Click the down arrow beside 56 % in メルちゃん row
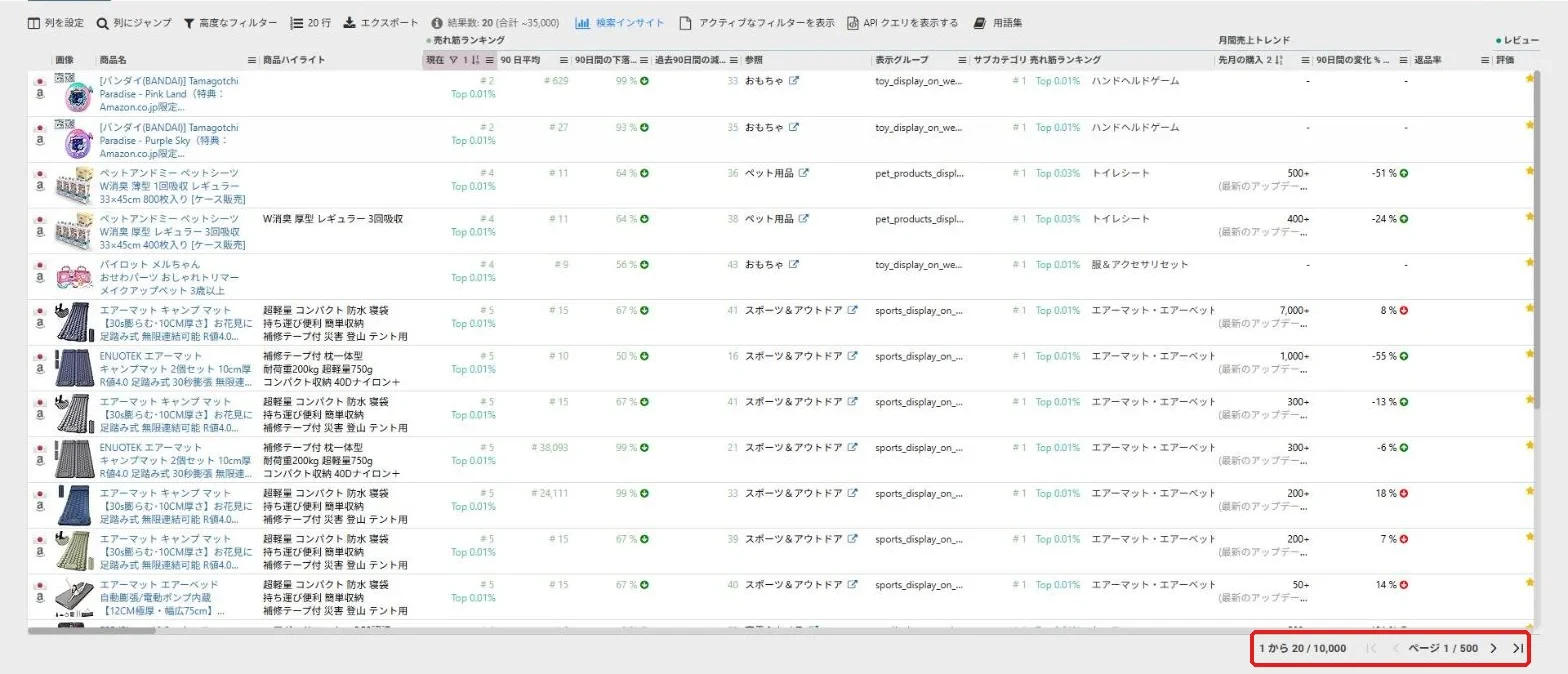The image size is (1568, 674). pyautogui.click(x=645, y=265)
